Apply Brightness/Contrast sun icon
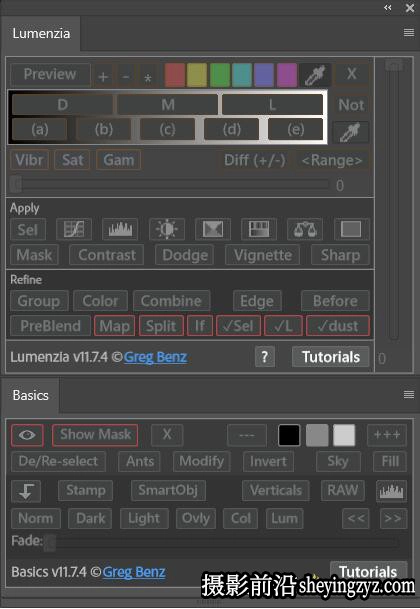 pos(167,230)
